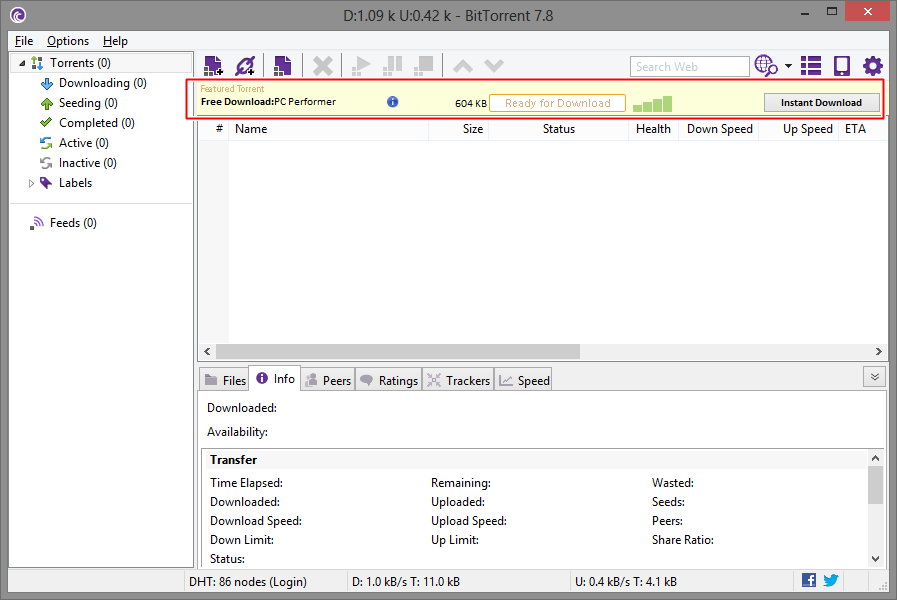Image resolution: width=897 pixels, height=600 pixels.
Task: Select Labels in the sidebar
Action: (x=75, y=183)
